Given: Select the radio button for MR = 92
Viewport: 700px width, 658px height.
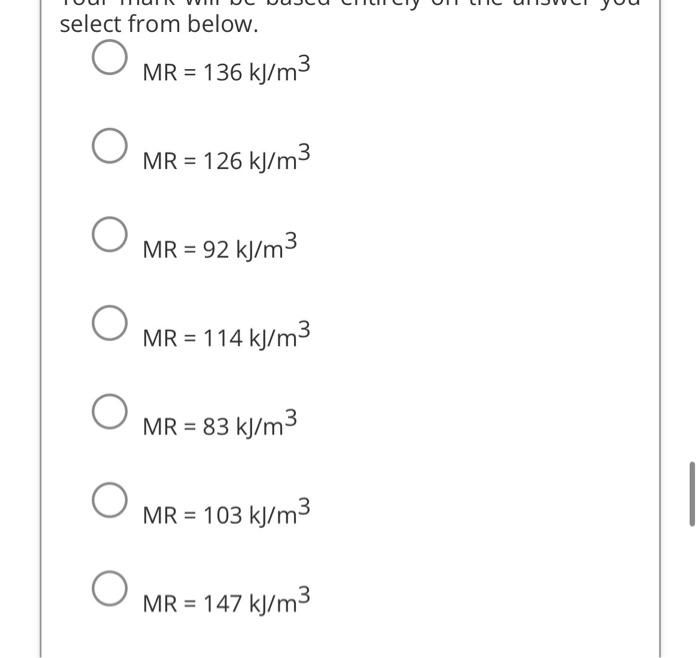Looking at the screenshot, I should [x=109, y=234].
